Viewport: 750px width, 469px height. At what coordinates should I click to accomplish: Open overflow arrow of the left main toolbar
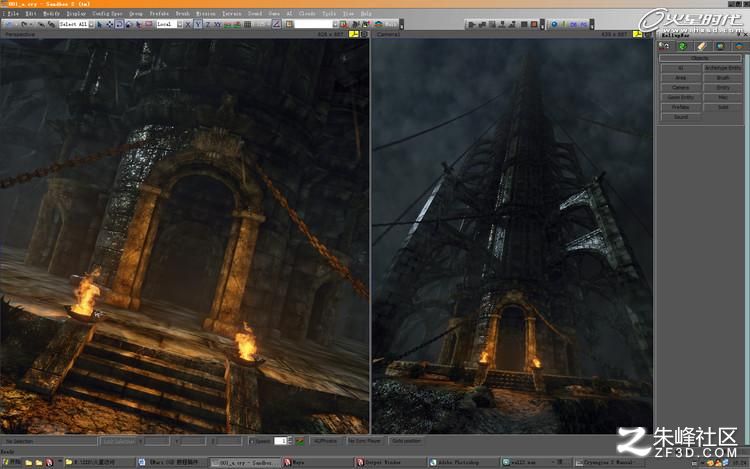click(401, 24)
